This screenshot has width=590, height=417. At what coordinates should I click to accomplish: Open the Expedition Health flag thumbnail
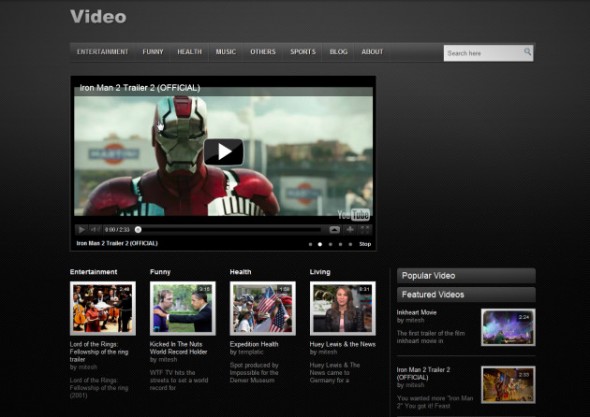click(263, 308)
